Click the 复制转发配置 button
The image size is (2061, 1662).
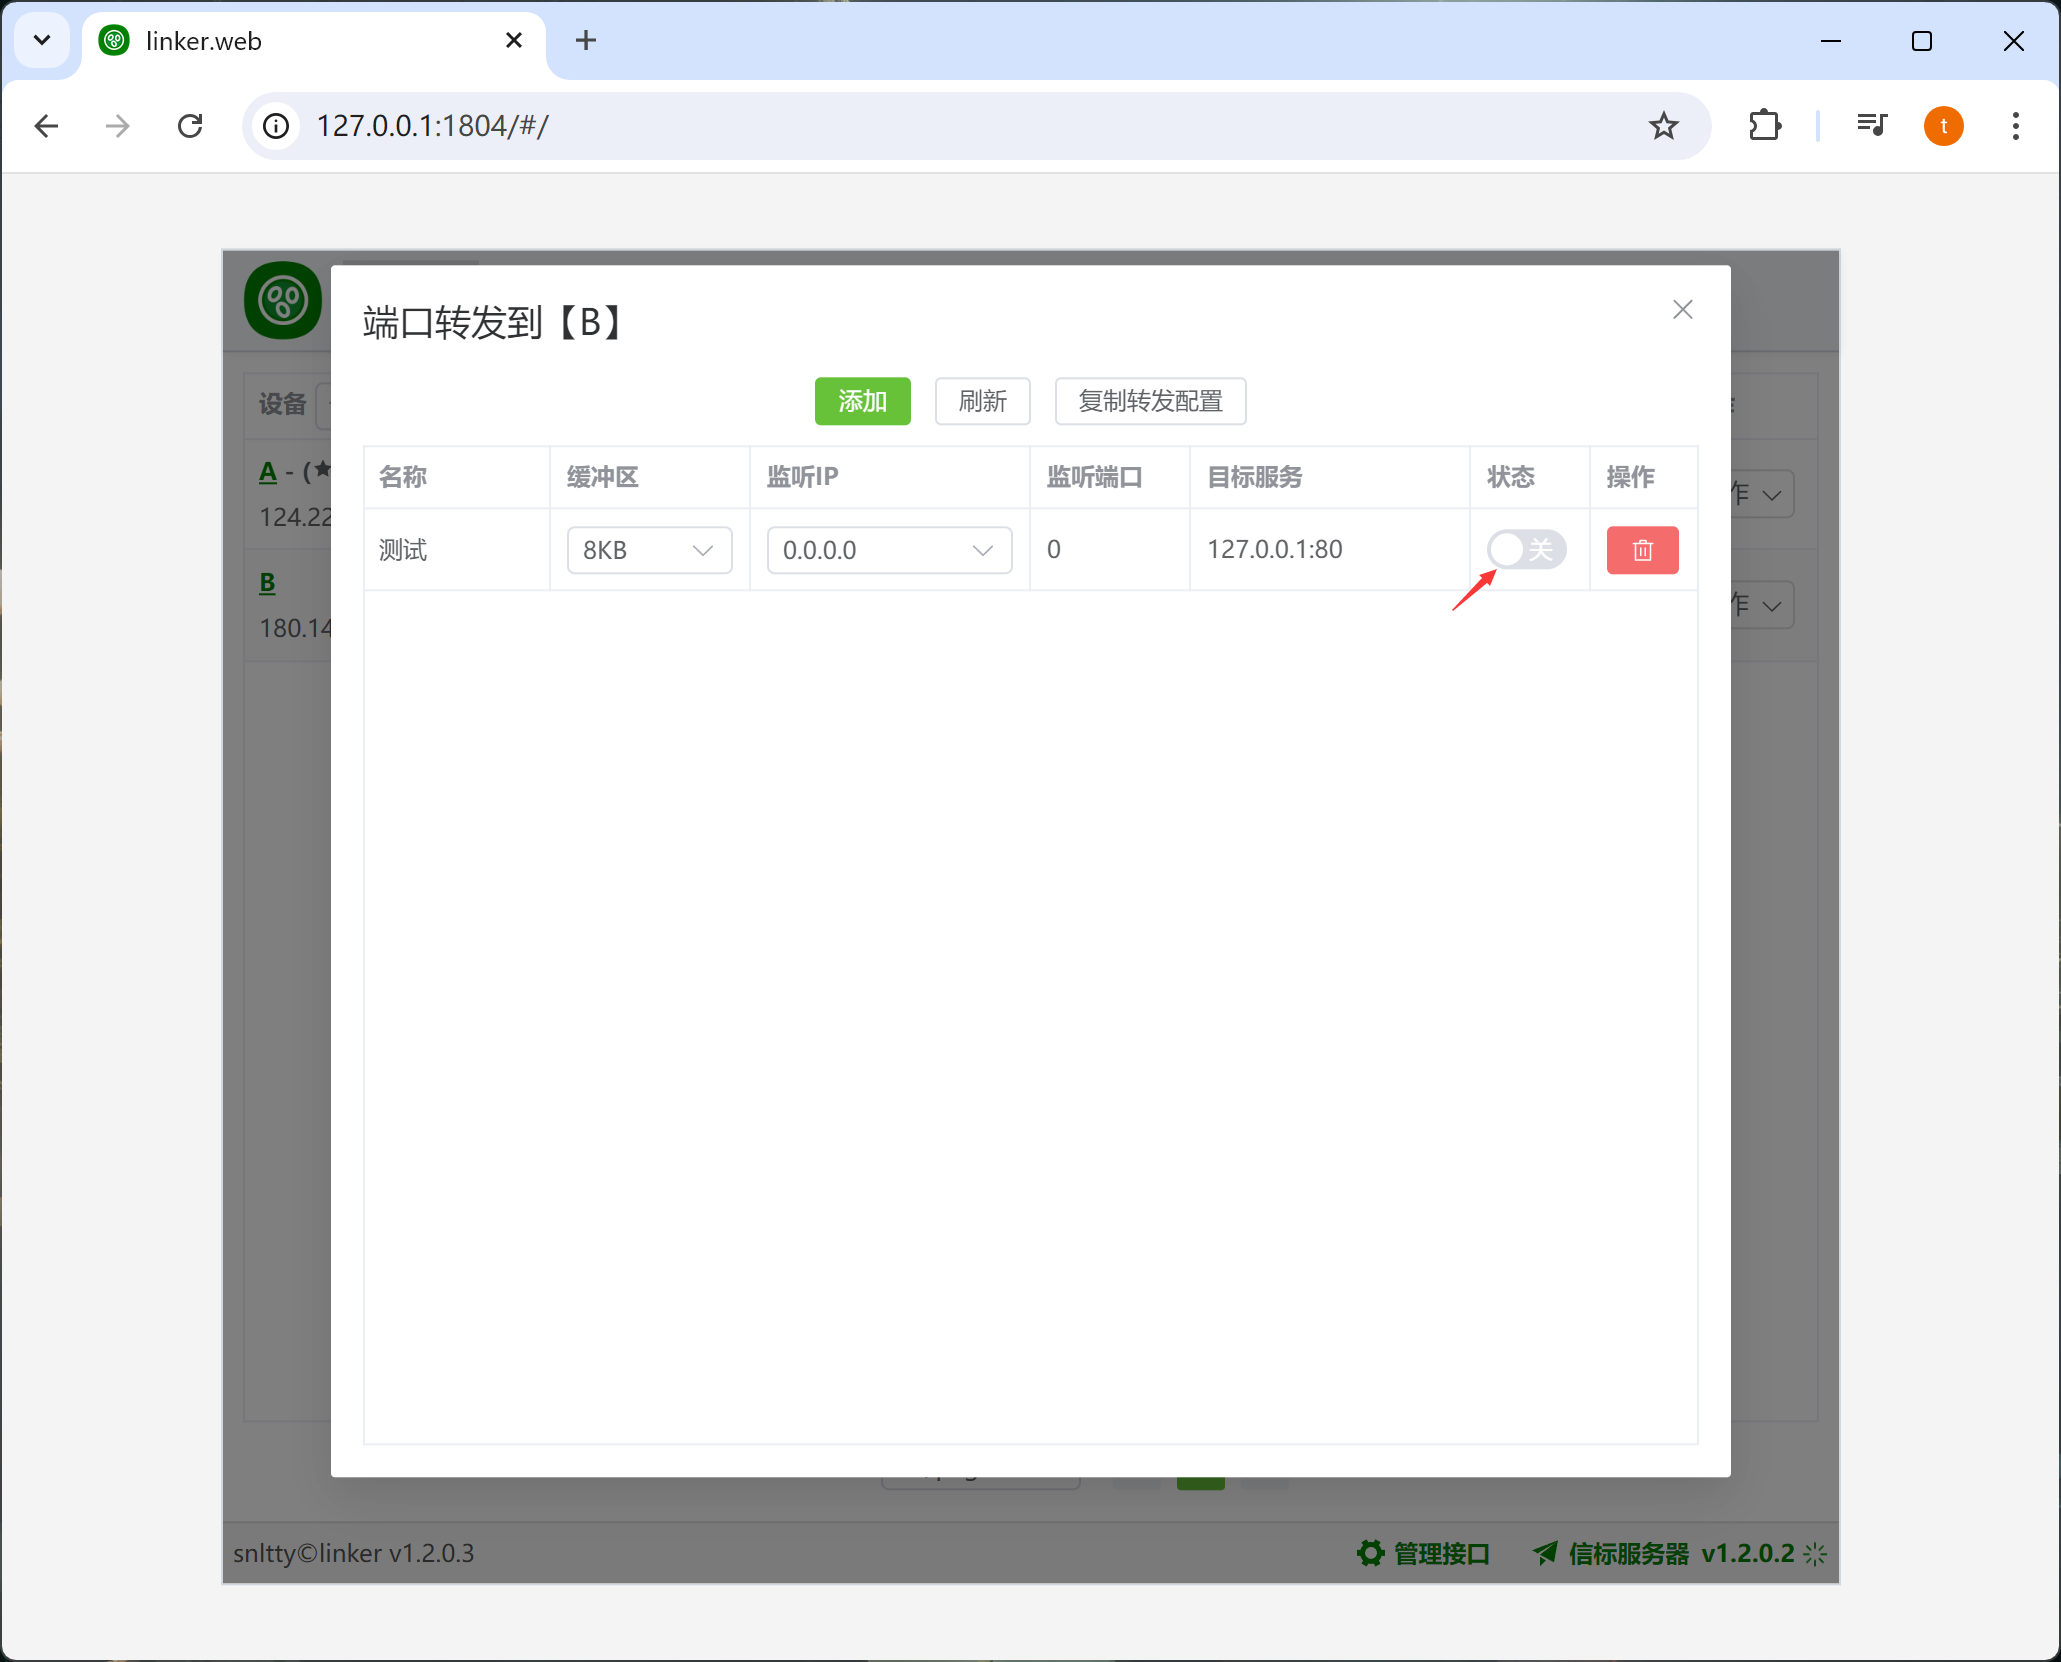[x=1150, y=401]
